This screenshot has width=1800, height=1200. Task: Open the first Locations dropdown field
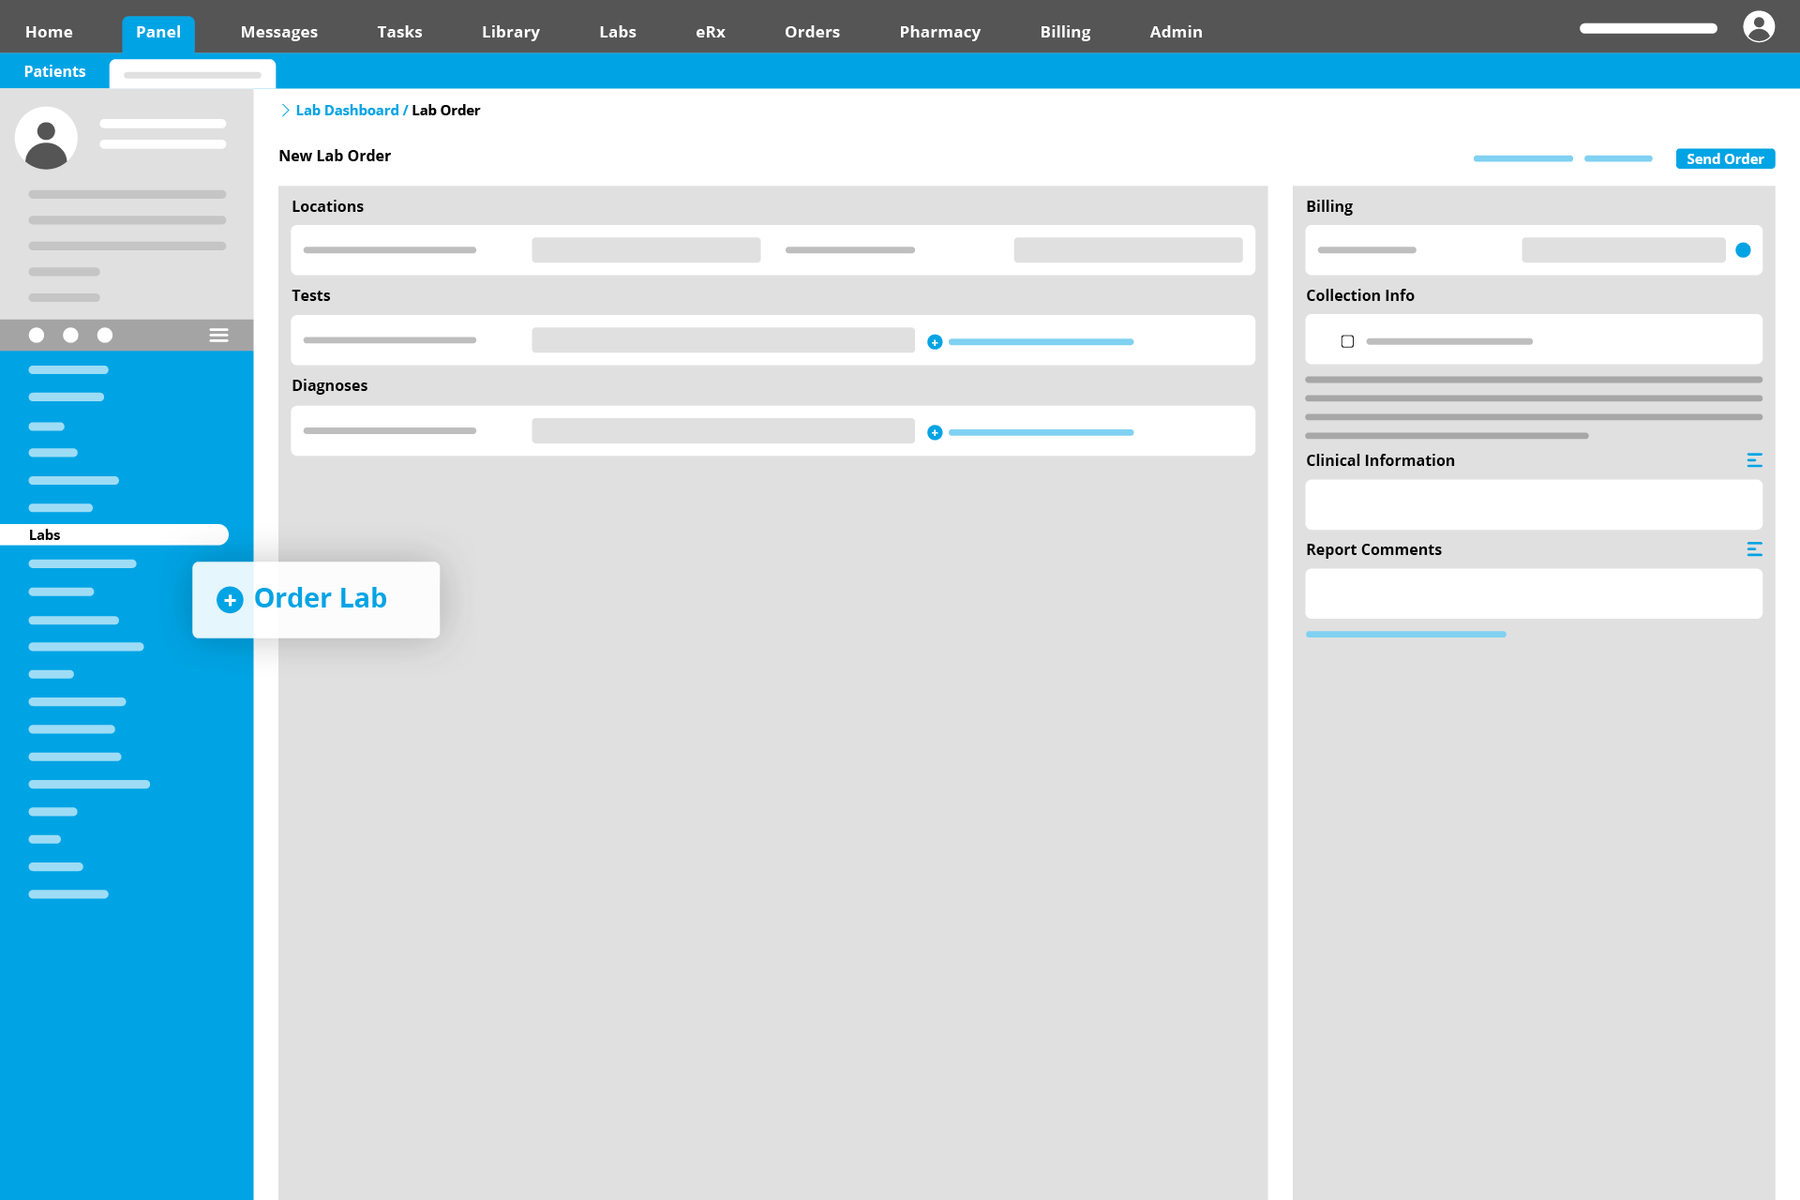pyautogui.click(x=645, y=250)
